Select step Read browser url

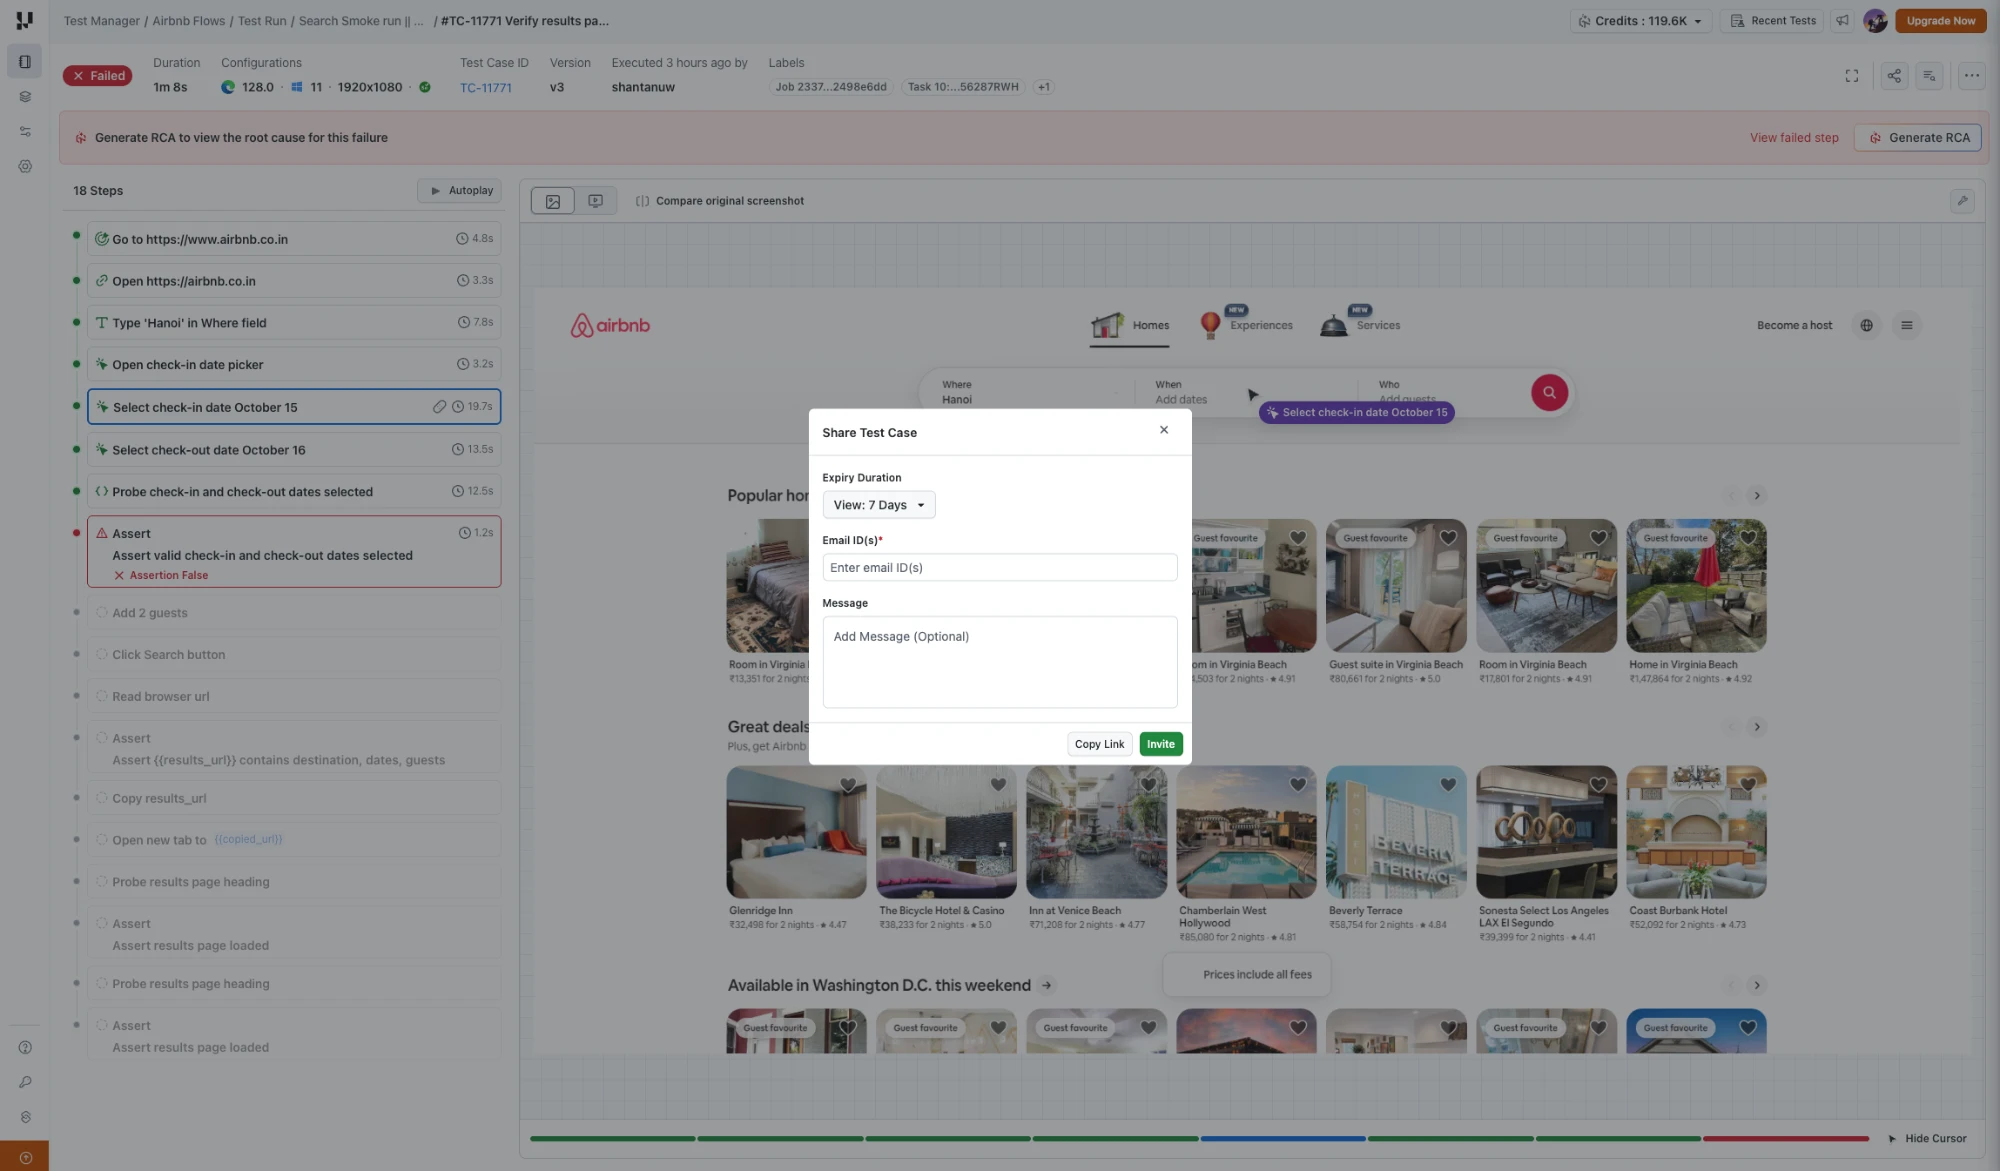(x=294, y=697)
